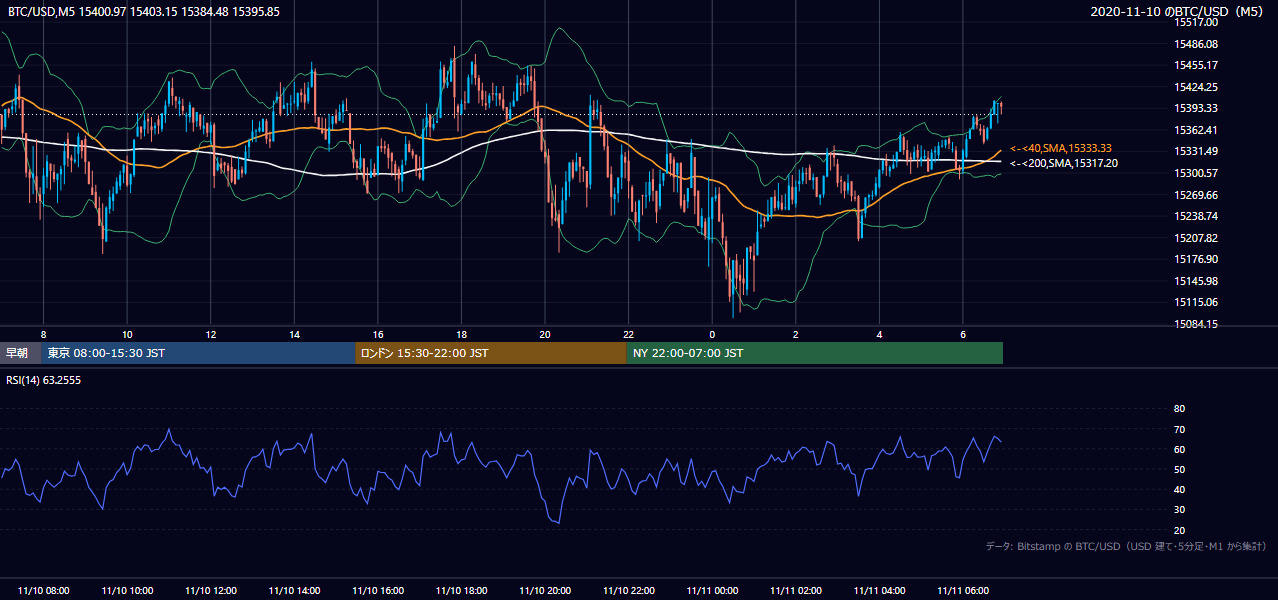This screenshot has height=600, width=1278.
Task: Click price axis value 15486.08
Action: point(1196,44)
